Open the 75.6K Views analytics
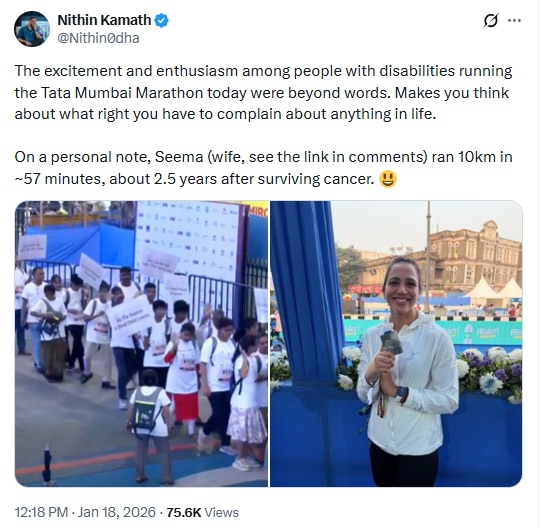The image size is (548, 528). (x=202, y=512)
